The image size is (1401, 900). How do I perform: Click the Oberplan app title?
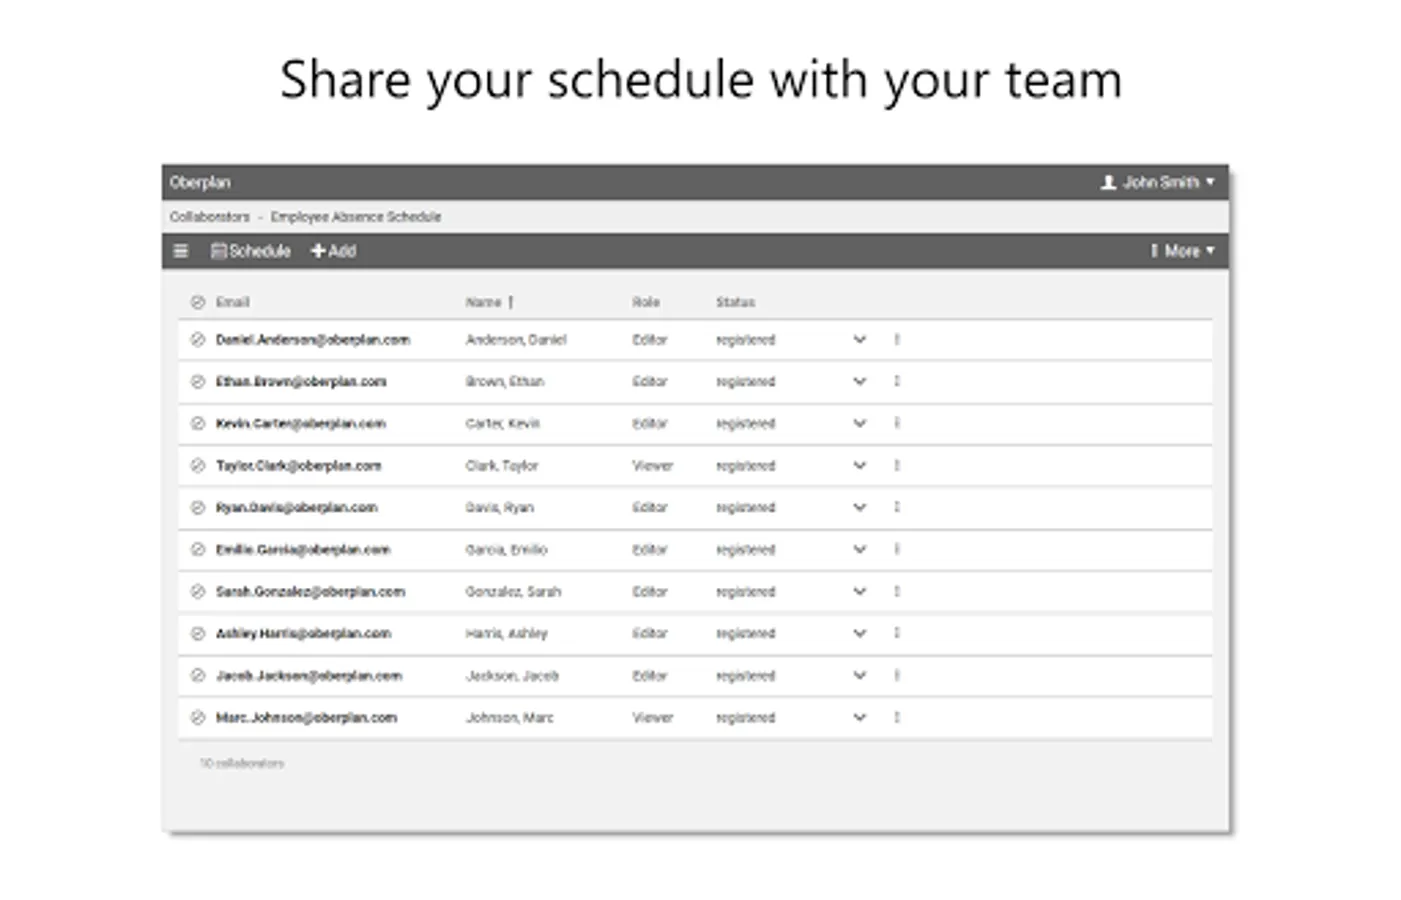[x=200, y=182]
